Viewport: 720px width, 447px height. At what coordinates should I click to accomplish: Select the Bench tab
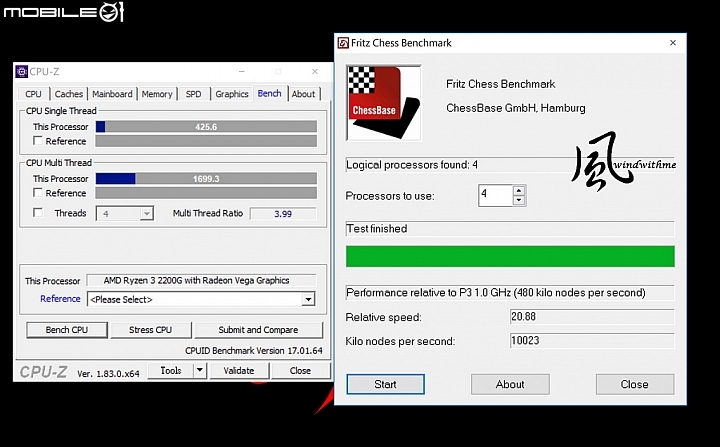click(270, 93)
